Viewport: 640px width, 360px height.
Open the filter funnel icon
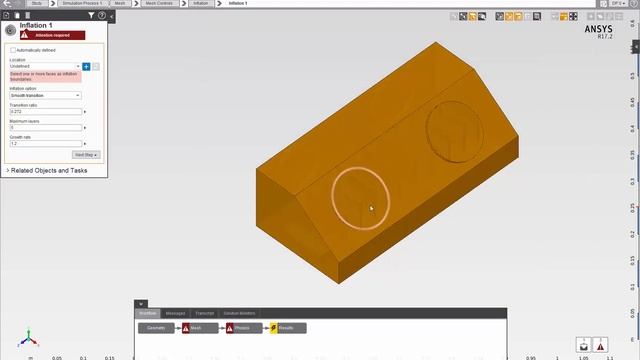(91, 16)
